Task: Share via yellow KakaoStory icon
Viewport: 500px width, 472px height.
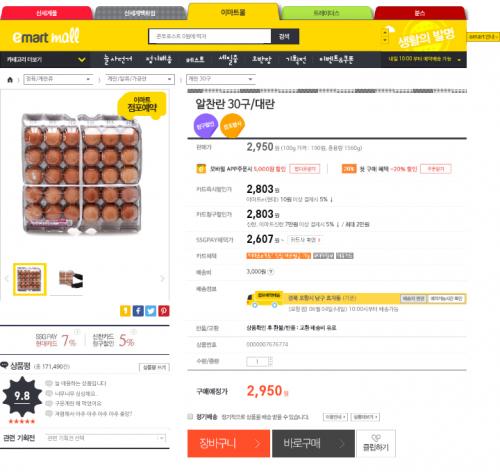Action: tap(125, 311)
